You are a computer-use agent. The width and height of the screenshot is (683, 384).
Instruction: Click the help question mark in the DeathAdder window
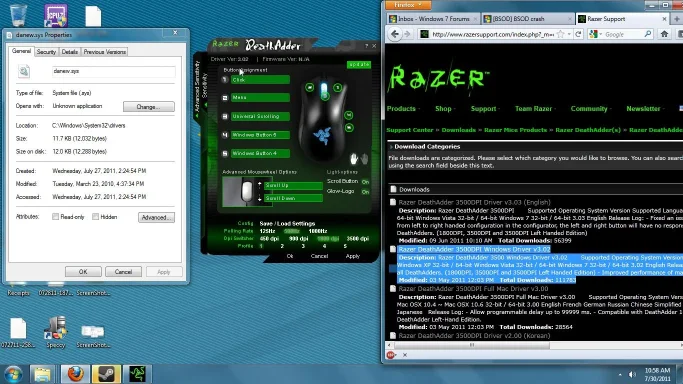pos(366,46)
